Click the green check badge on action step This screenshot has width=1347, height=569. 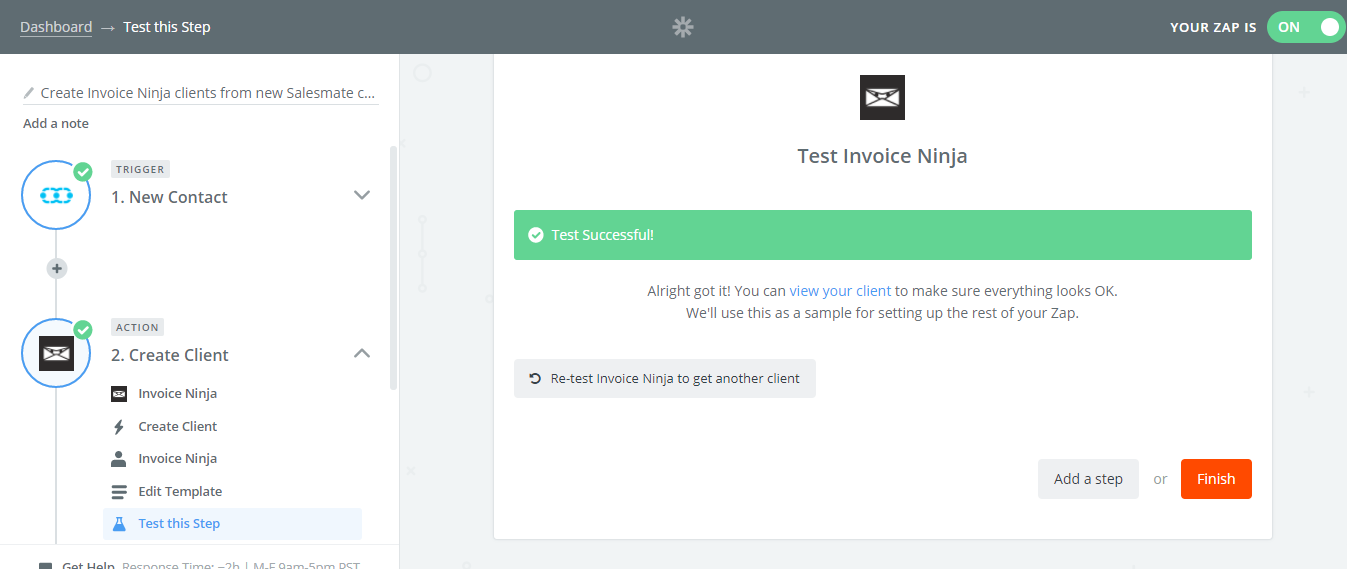(83, 329)
